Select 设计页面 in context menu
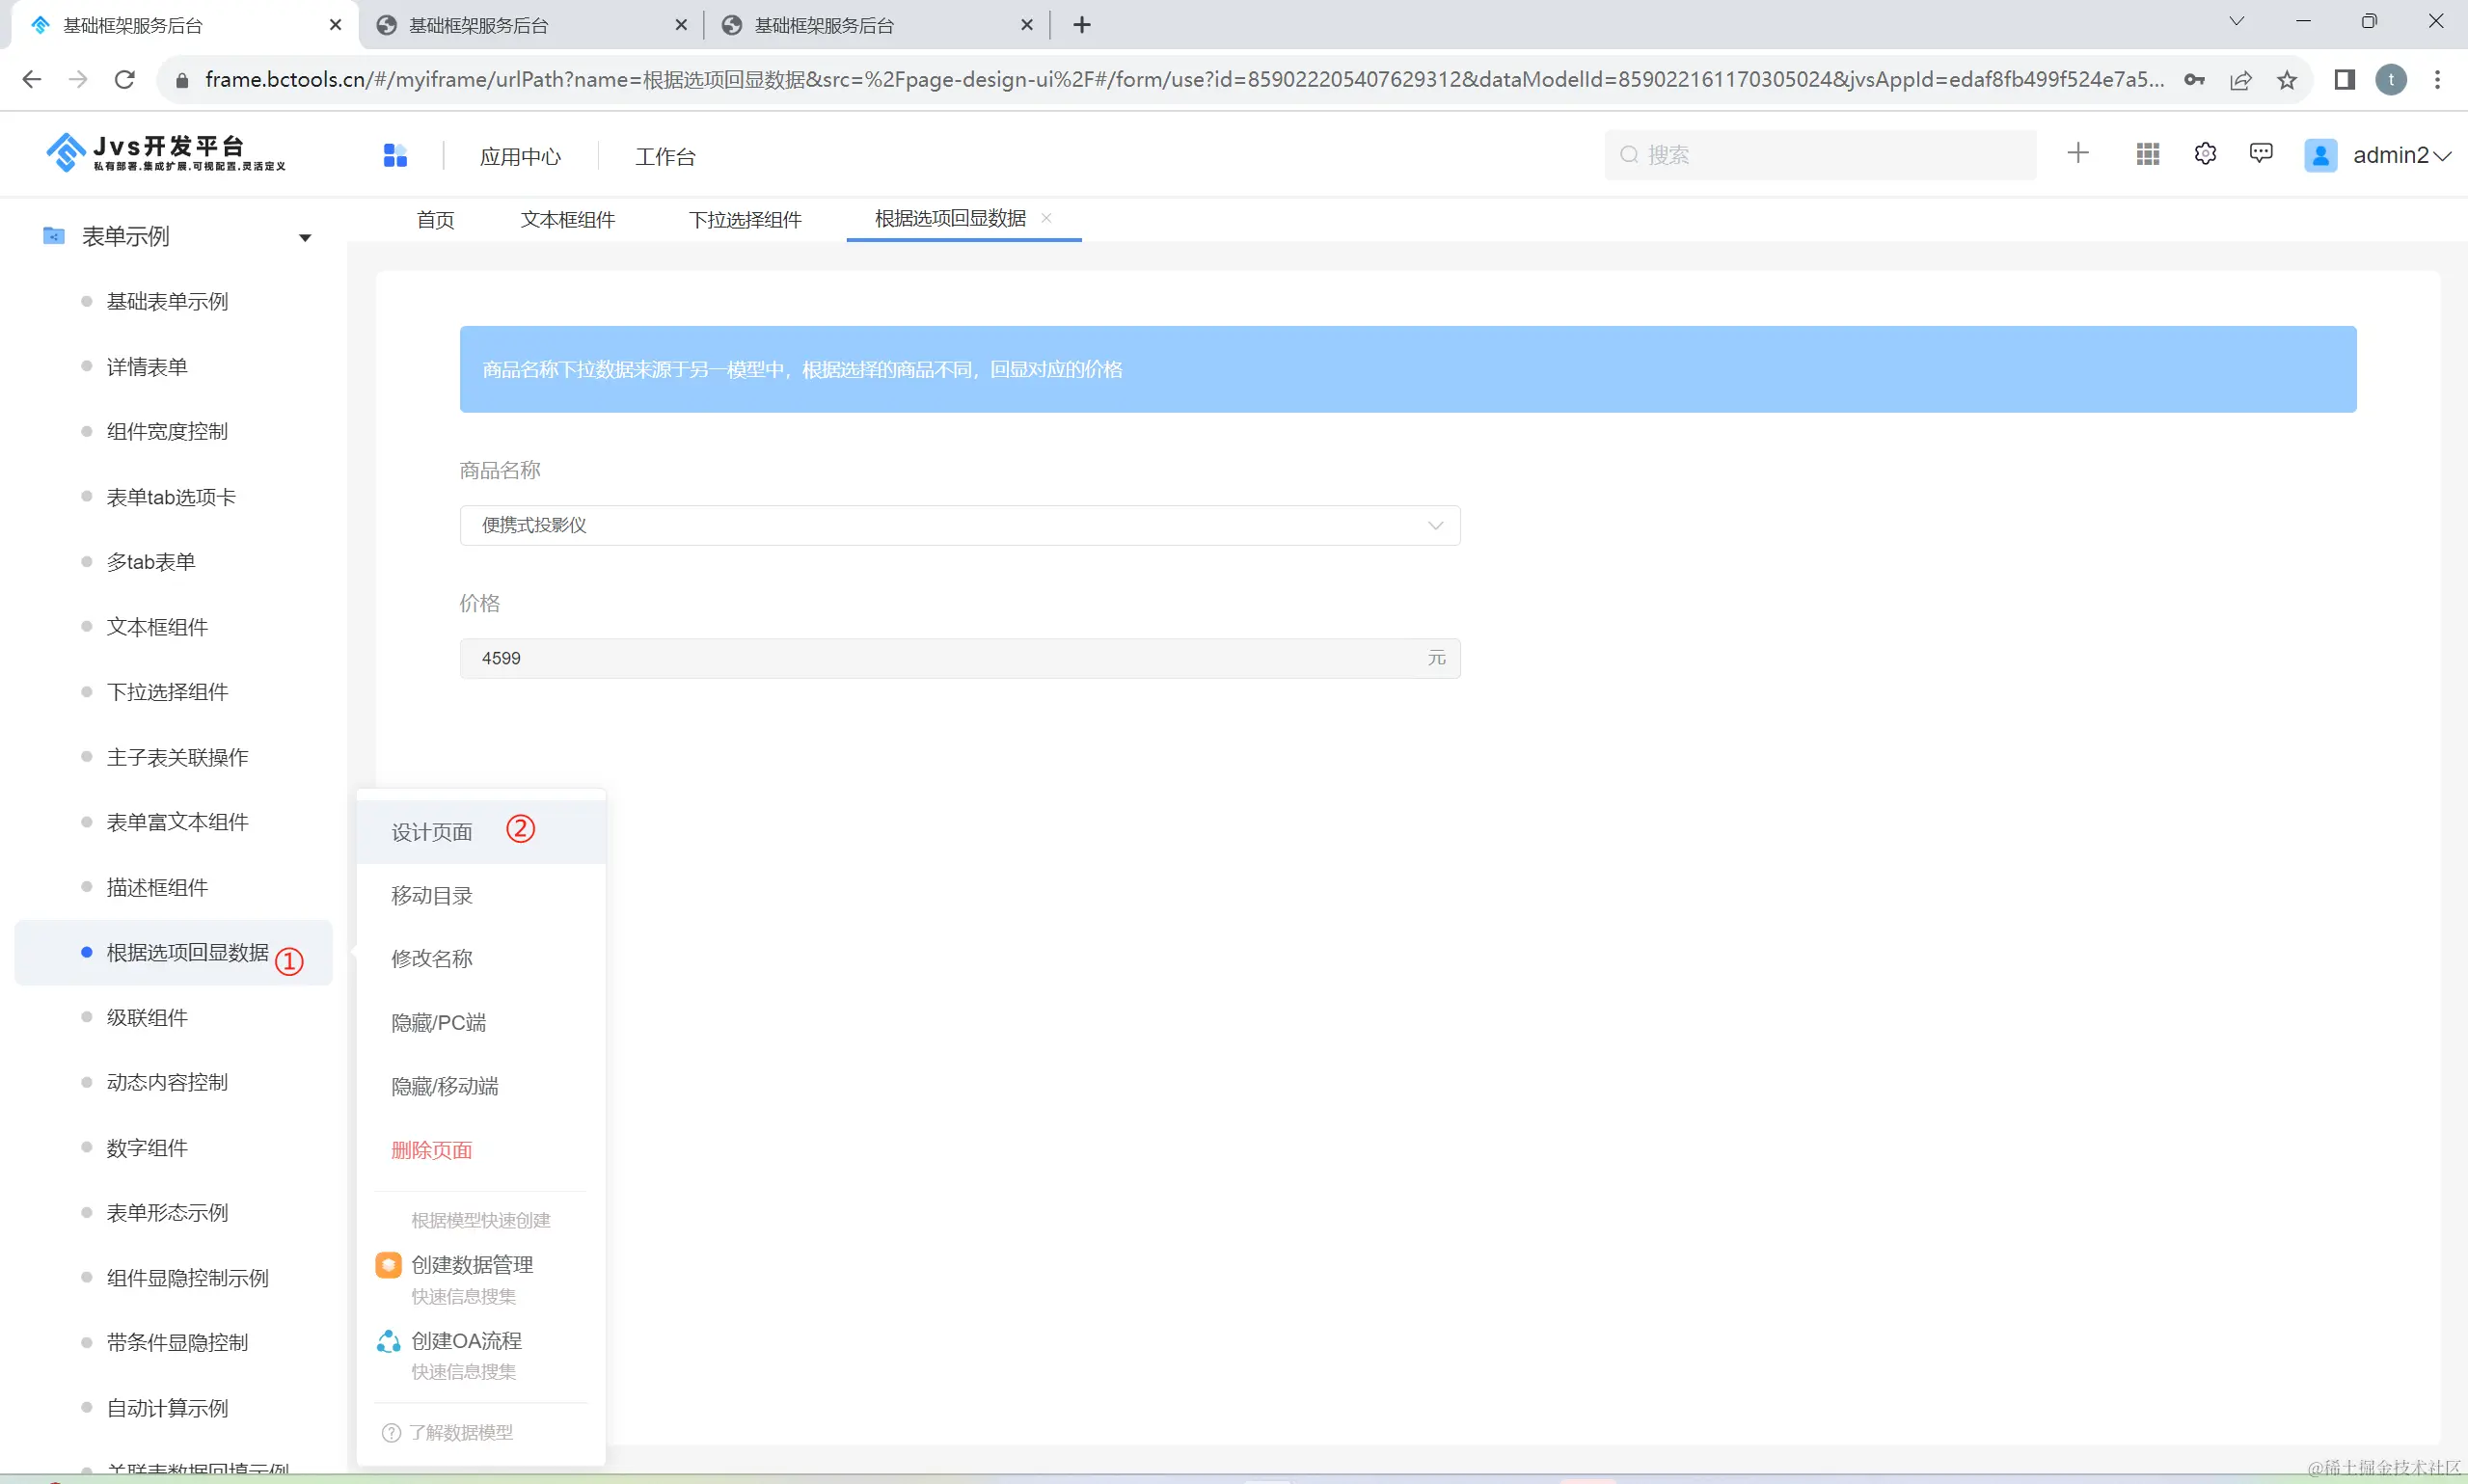This screenshot has height=1484, width=2468. pos(432,832)
